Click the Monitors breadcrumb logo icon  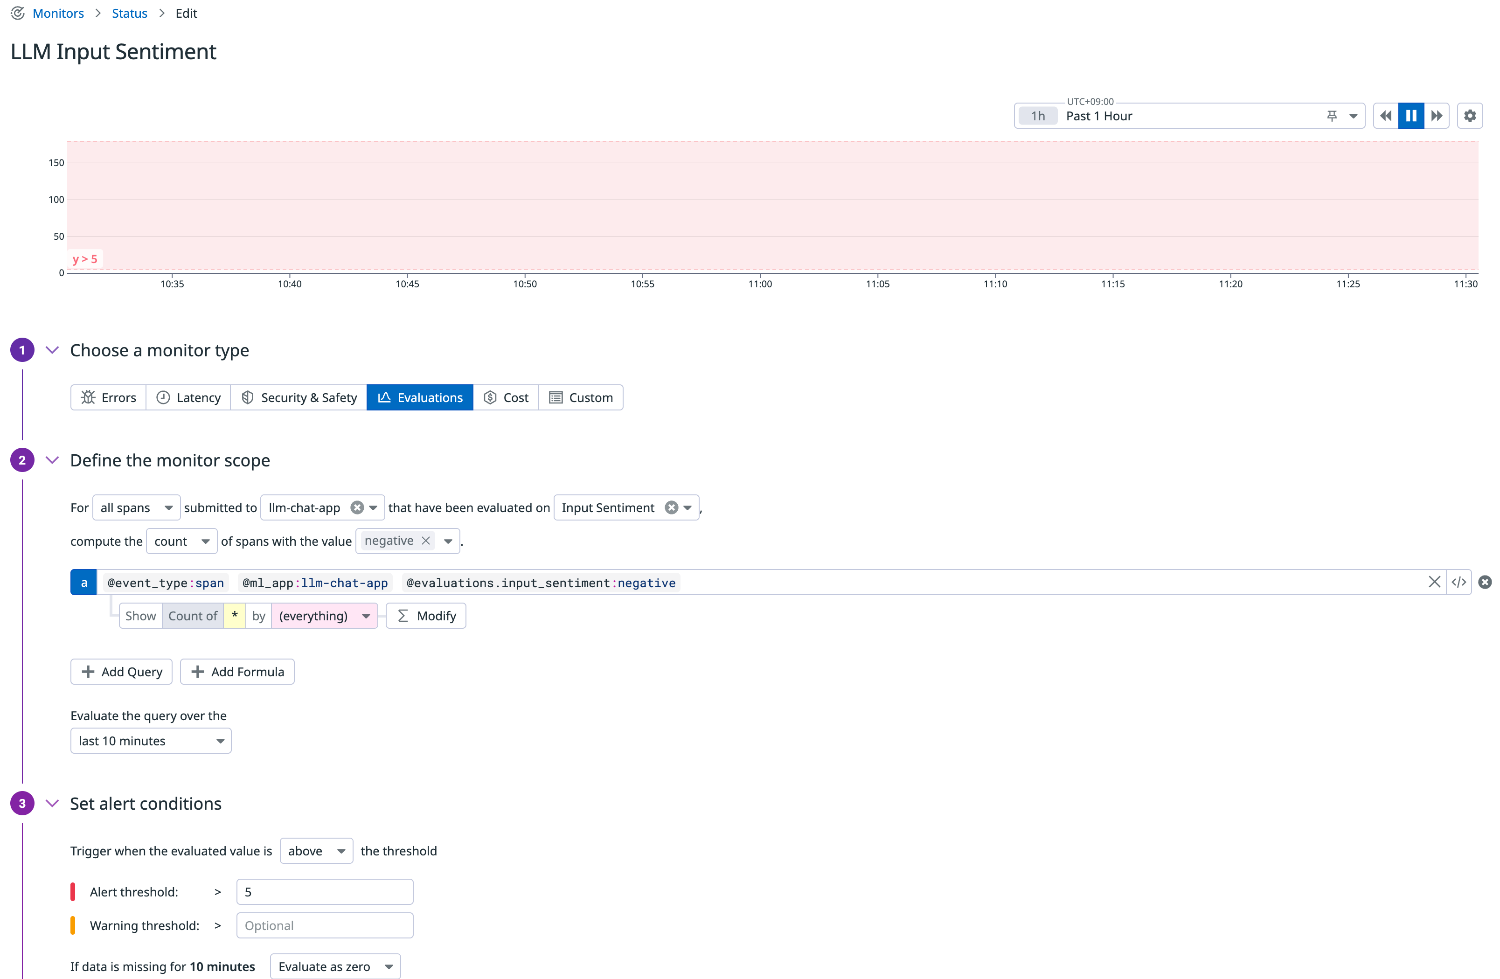click(18, 13)
